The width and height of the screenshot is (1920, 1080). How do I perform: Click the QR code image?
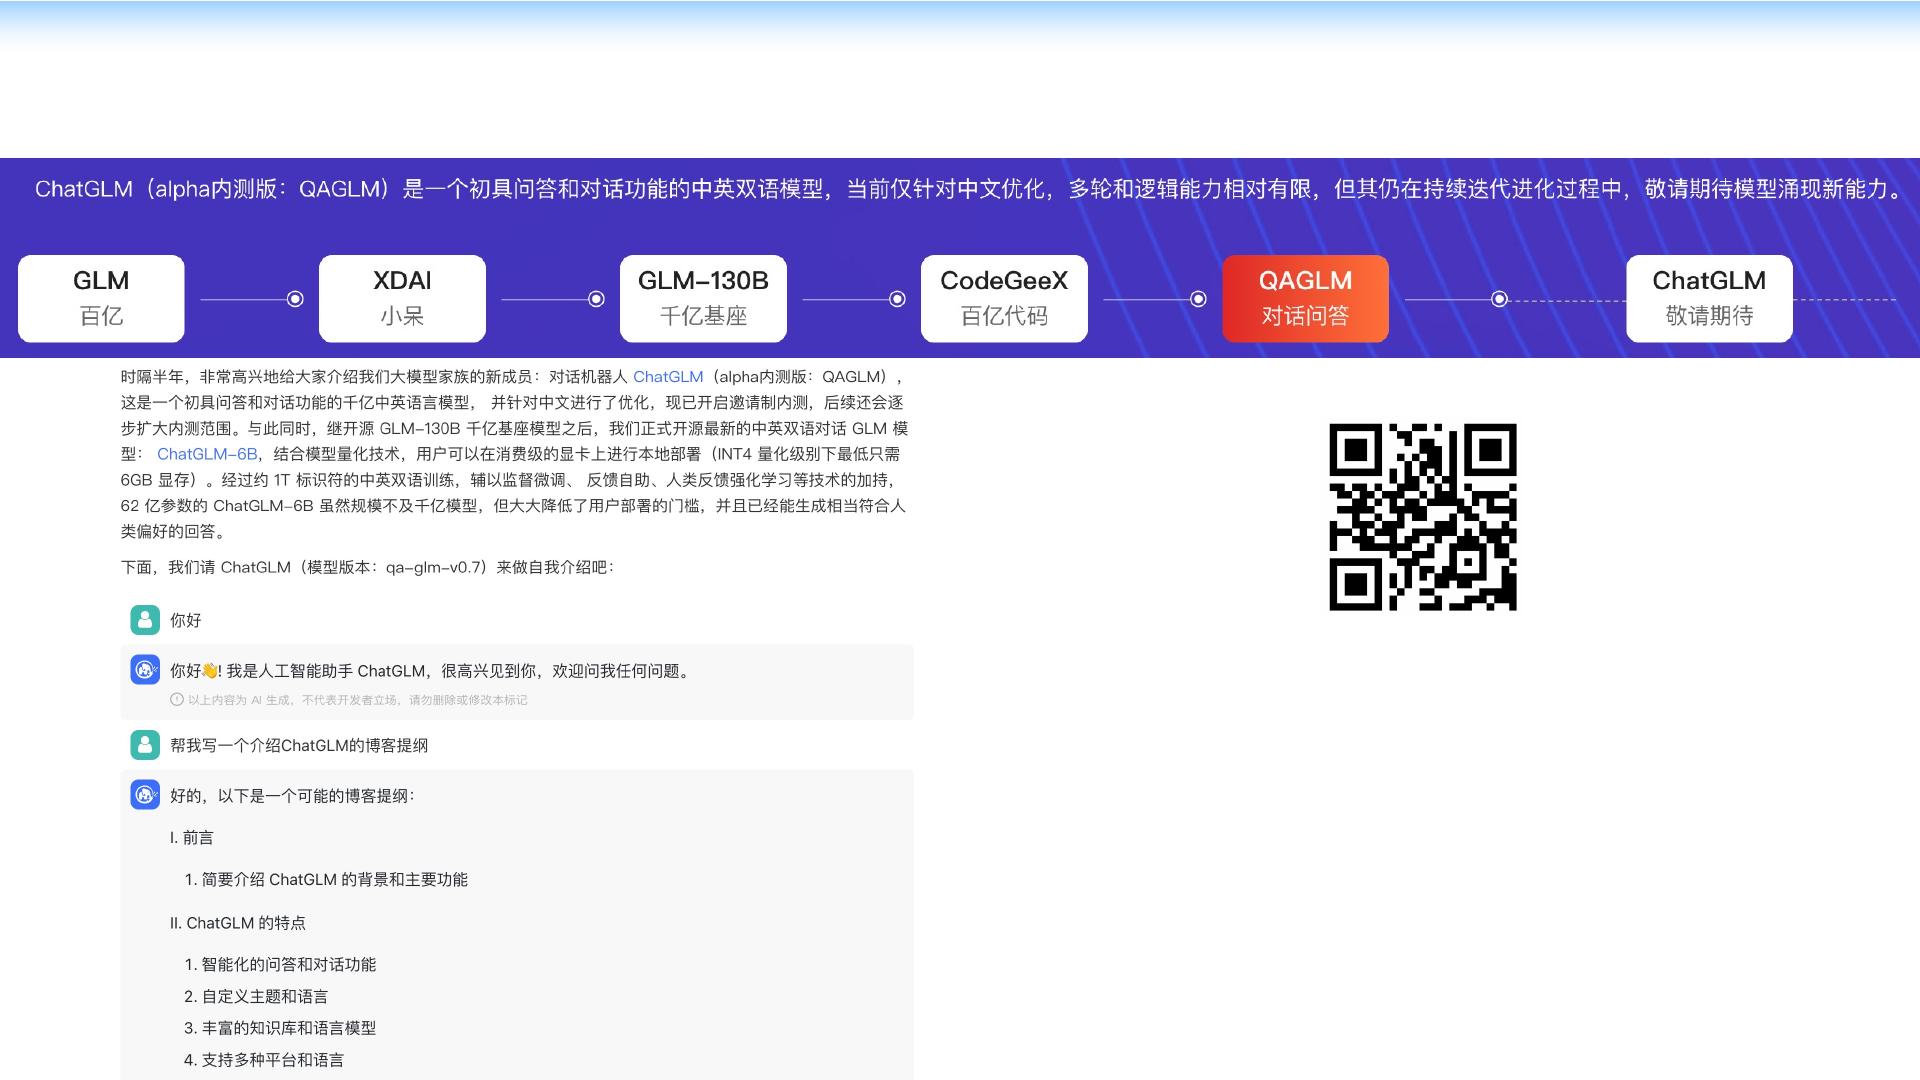tap(1422, 517)
